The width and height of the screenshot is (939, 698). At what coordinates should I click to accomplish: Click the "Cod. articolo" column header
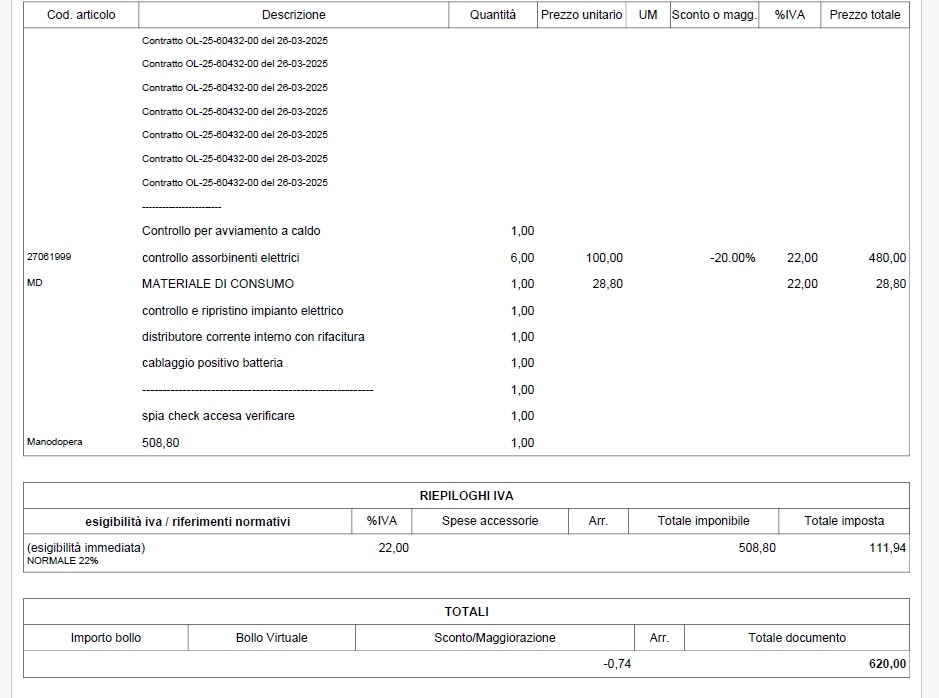tap(81, 15)
